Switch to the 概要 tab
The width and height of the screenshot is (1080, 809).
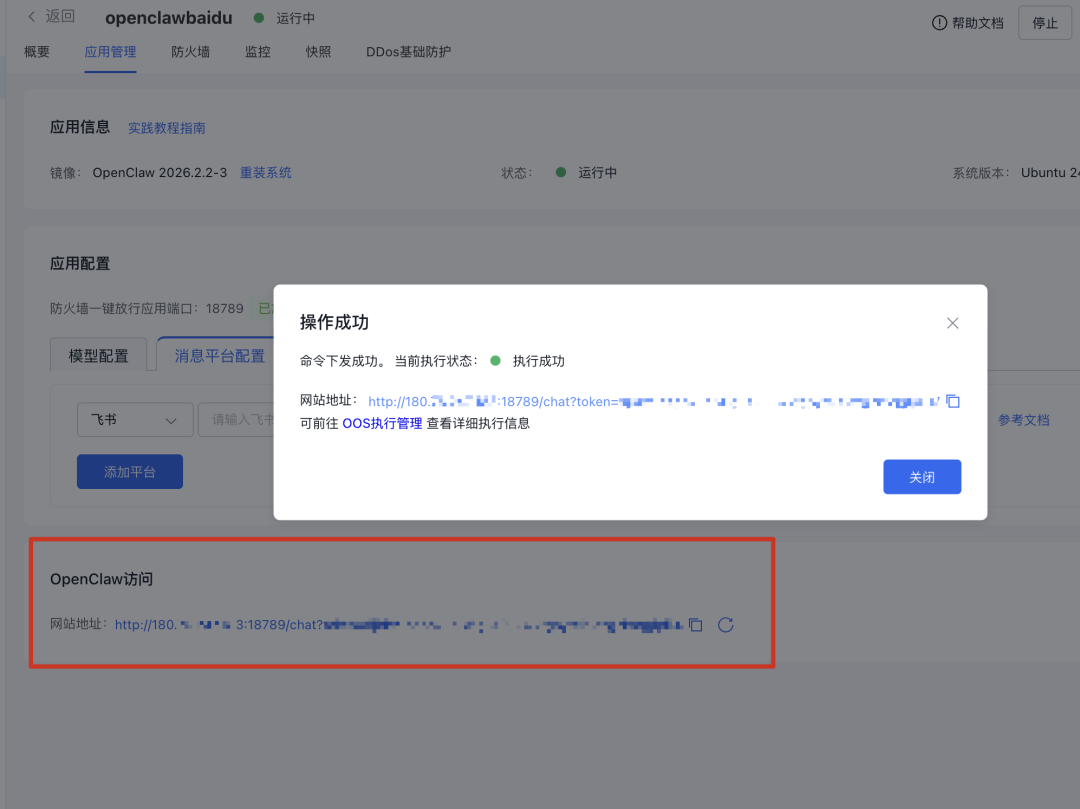tap(36, 51)
